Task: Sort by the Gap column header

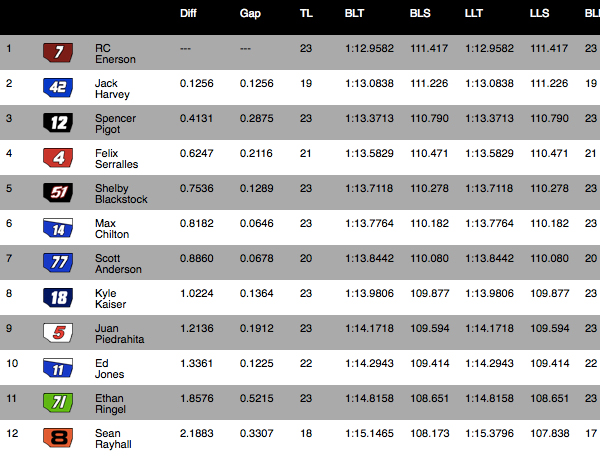Action: (250, 13)
